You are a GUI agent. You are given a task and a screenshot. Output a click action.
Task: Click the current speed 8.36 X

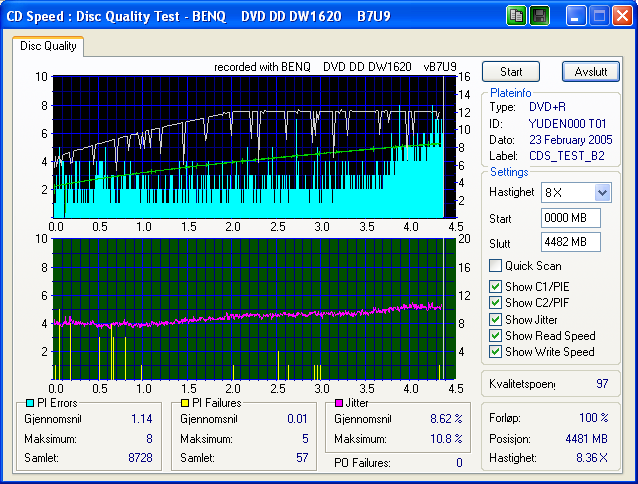coord(592,458)
